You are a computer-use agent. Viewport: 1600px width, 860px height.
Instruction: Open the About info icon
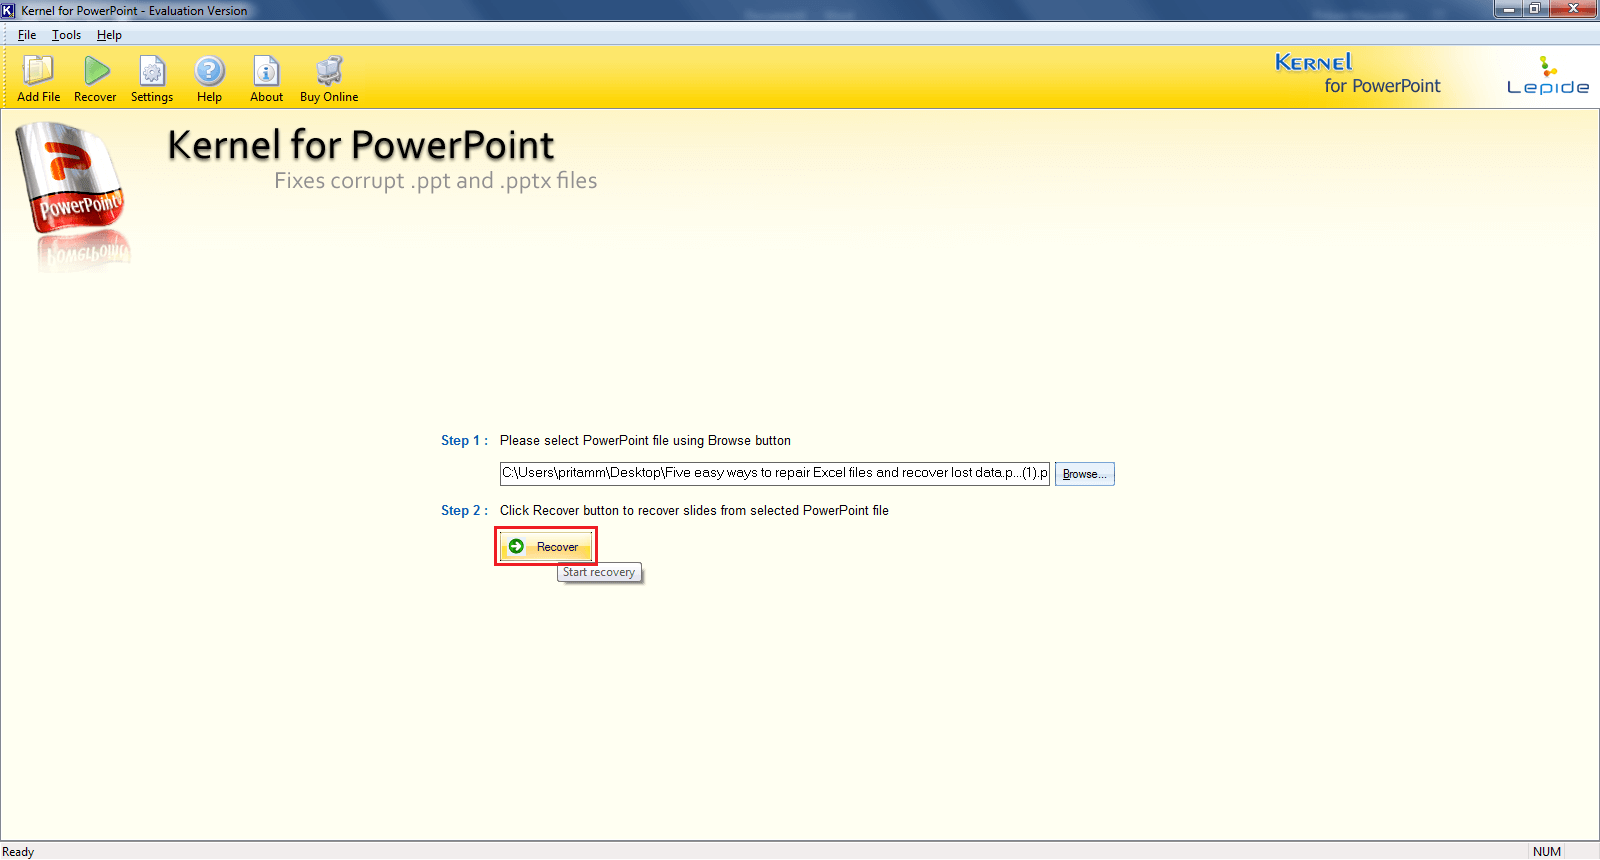266,79
